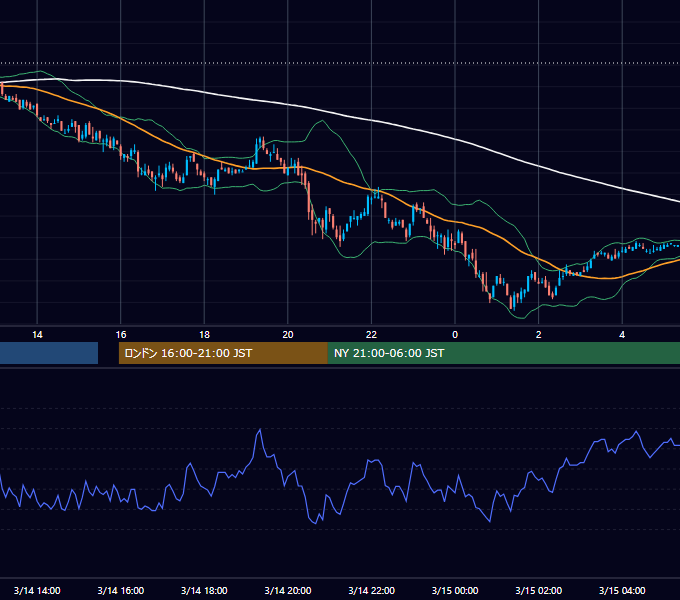Click the 3/14 22:00 indicator axis label

(371, 590)
